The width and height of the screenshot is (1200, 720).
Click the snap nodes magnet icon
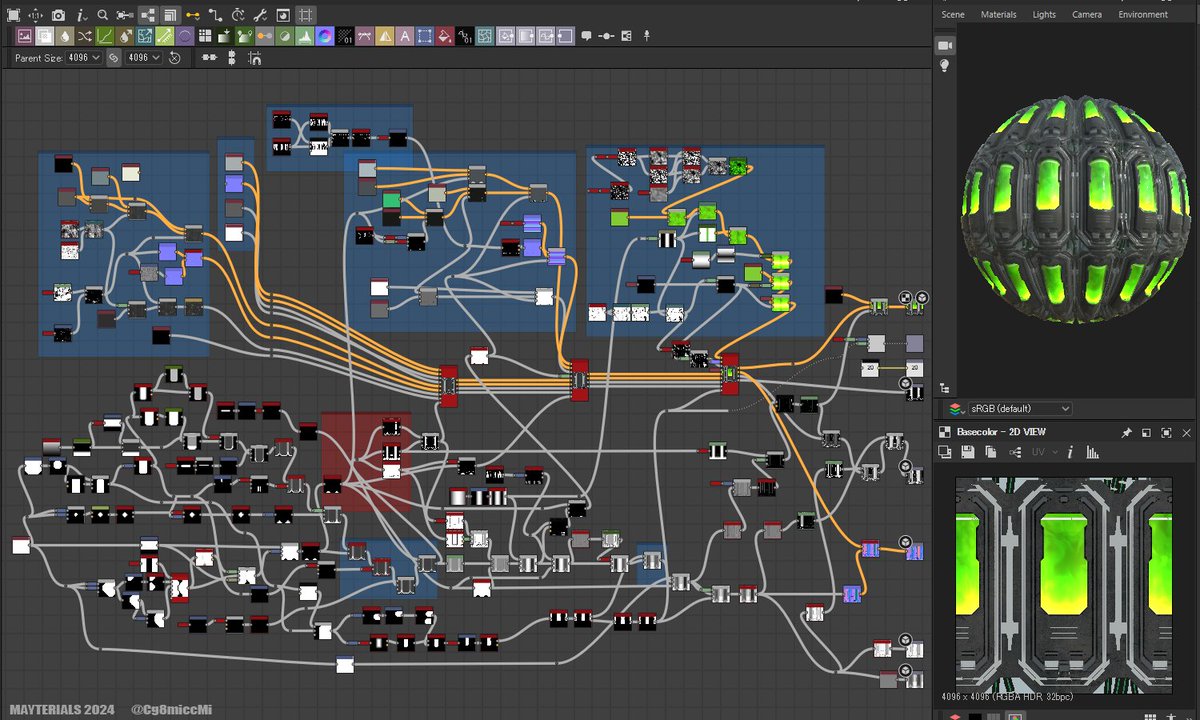tap(253, 58)
